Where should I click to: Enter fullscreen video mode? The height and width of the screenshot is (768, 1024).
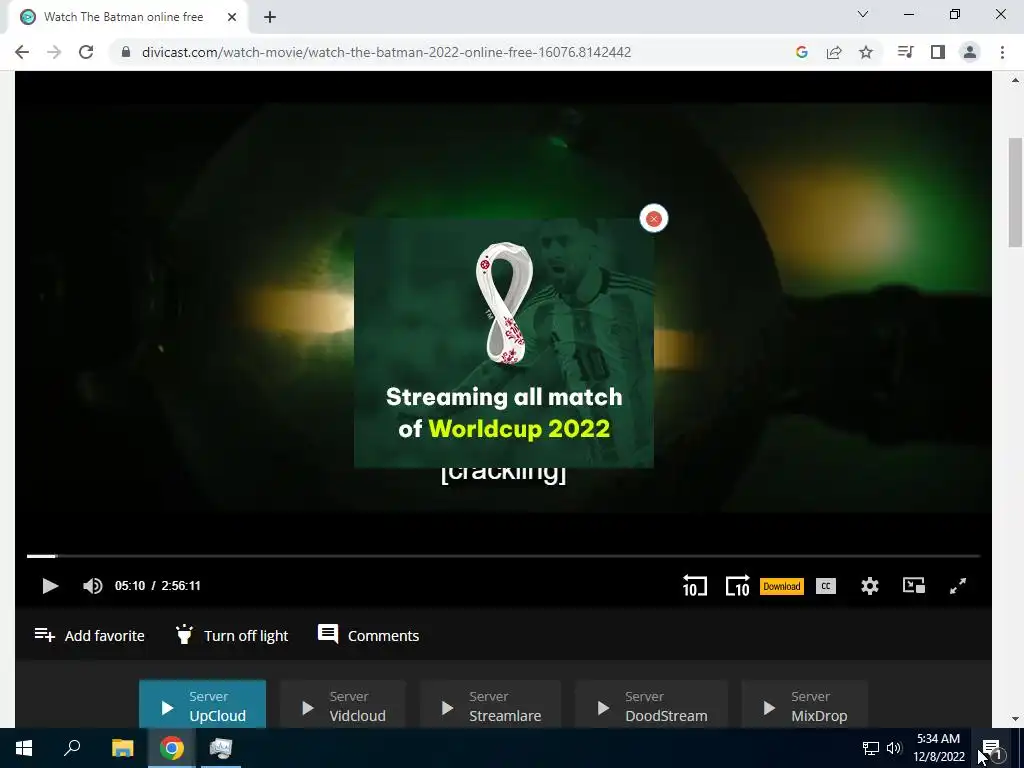point(957,586)
